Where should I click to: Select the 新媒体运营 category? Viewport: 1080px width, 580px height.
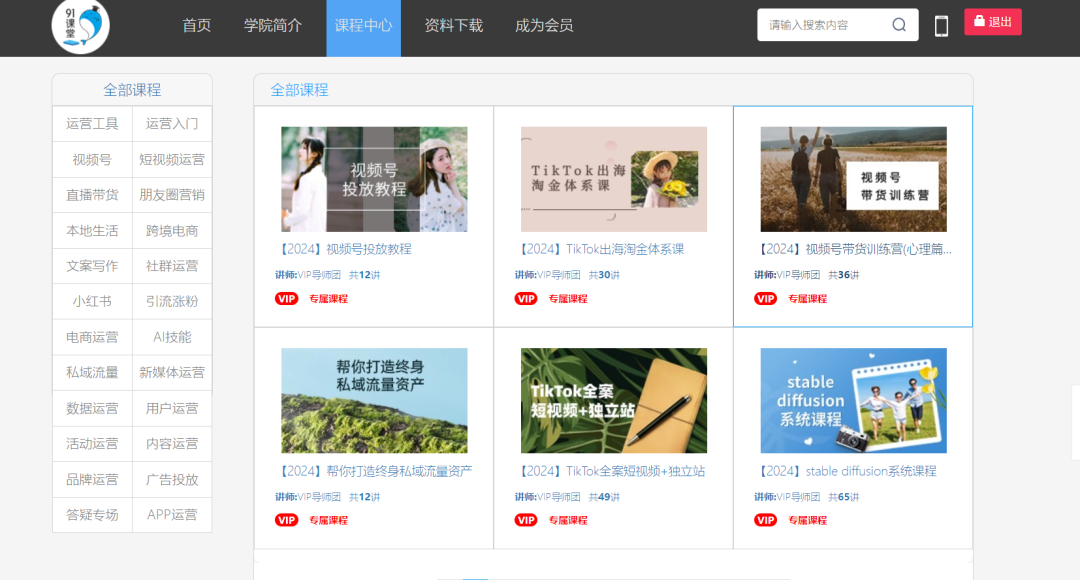pos(172,373)
